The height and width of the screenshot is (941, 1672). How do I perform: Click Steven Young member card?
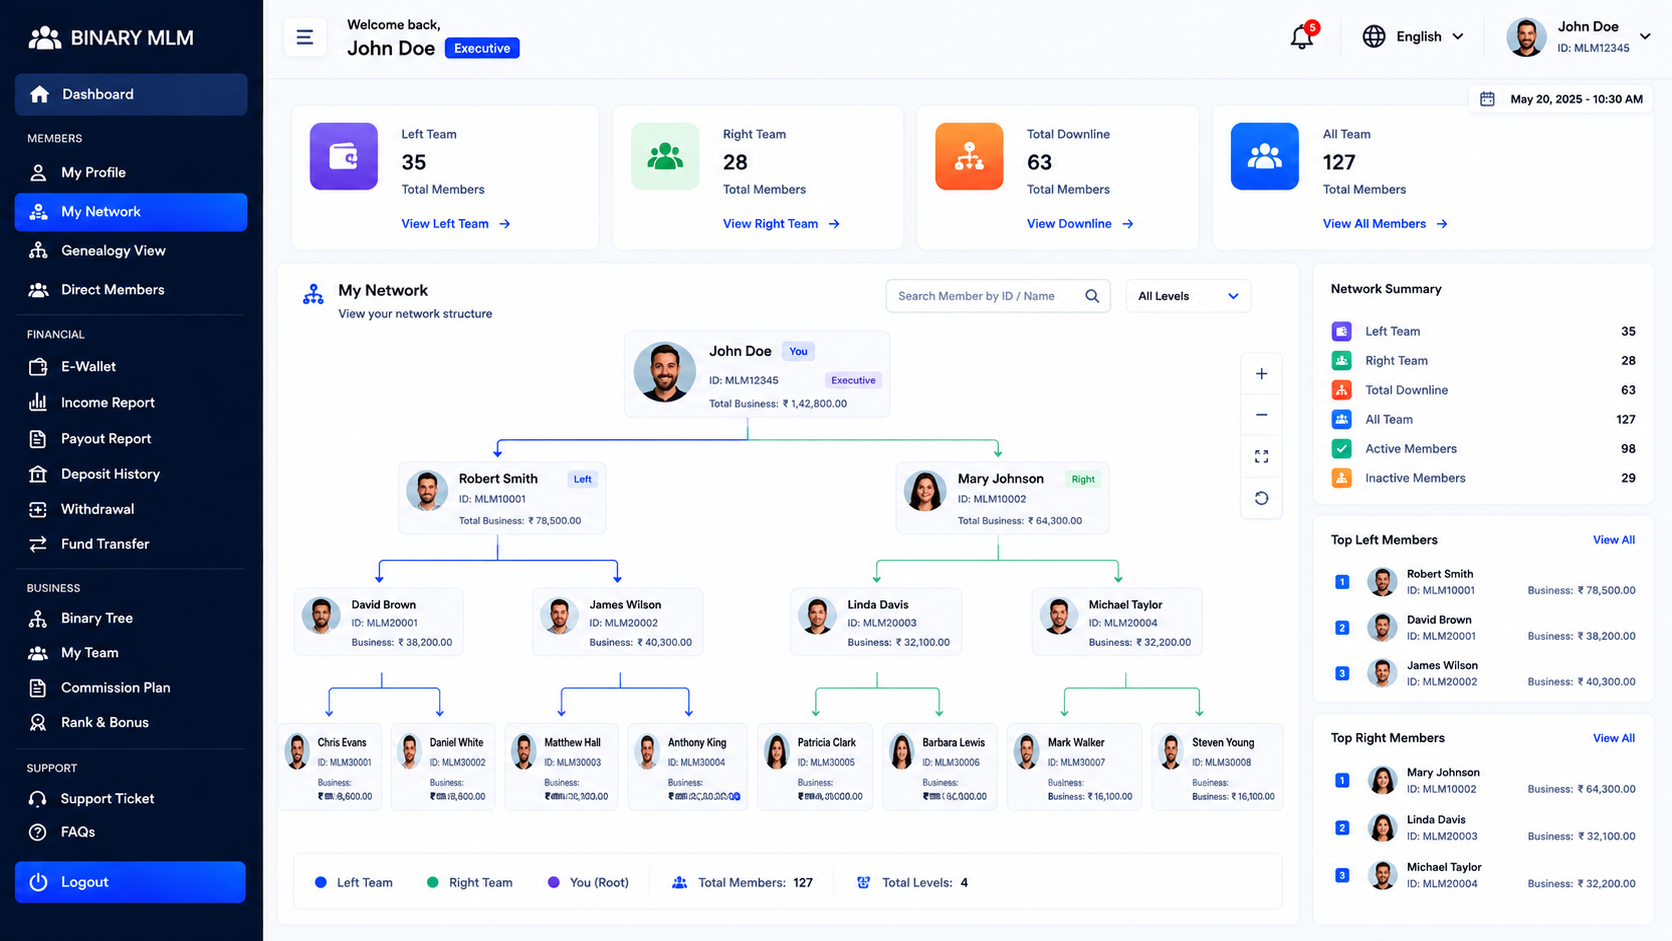pos(1217,767)
